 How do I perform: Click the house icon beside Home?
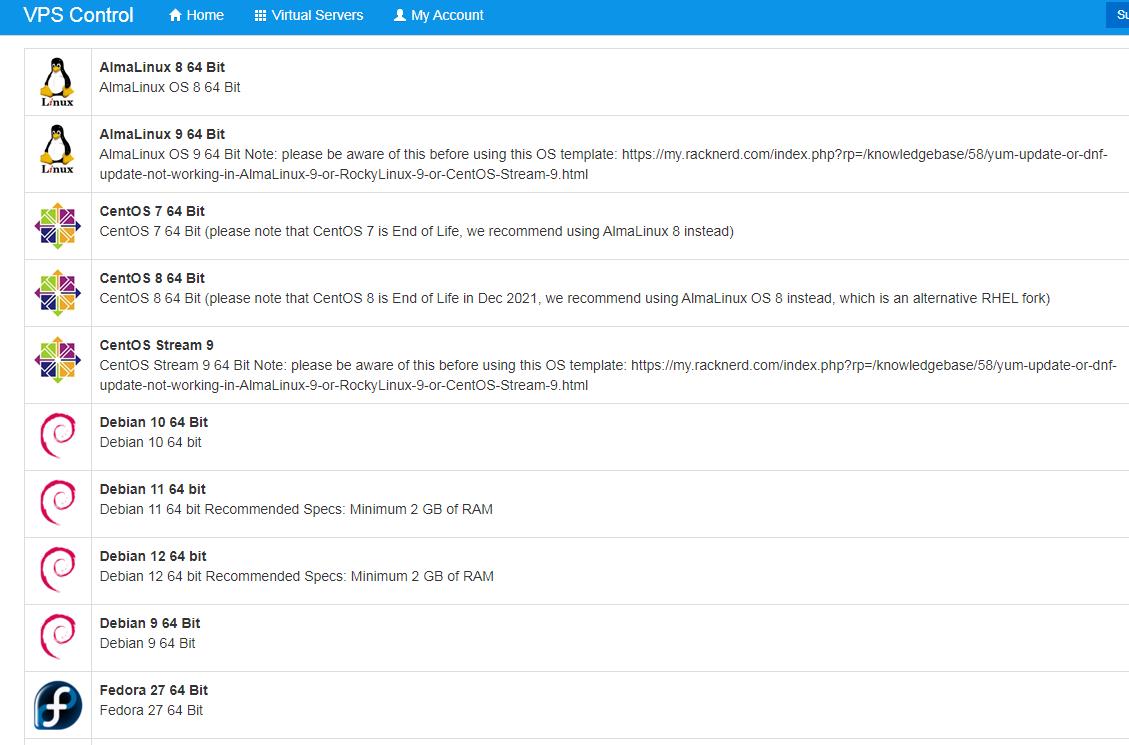(x=175, y=15)
